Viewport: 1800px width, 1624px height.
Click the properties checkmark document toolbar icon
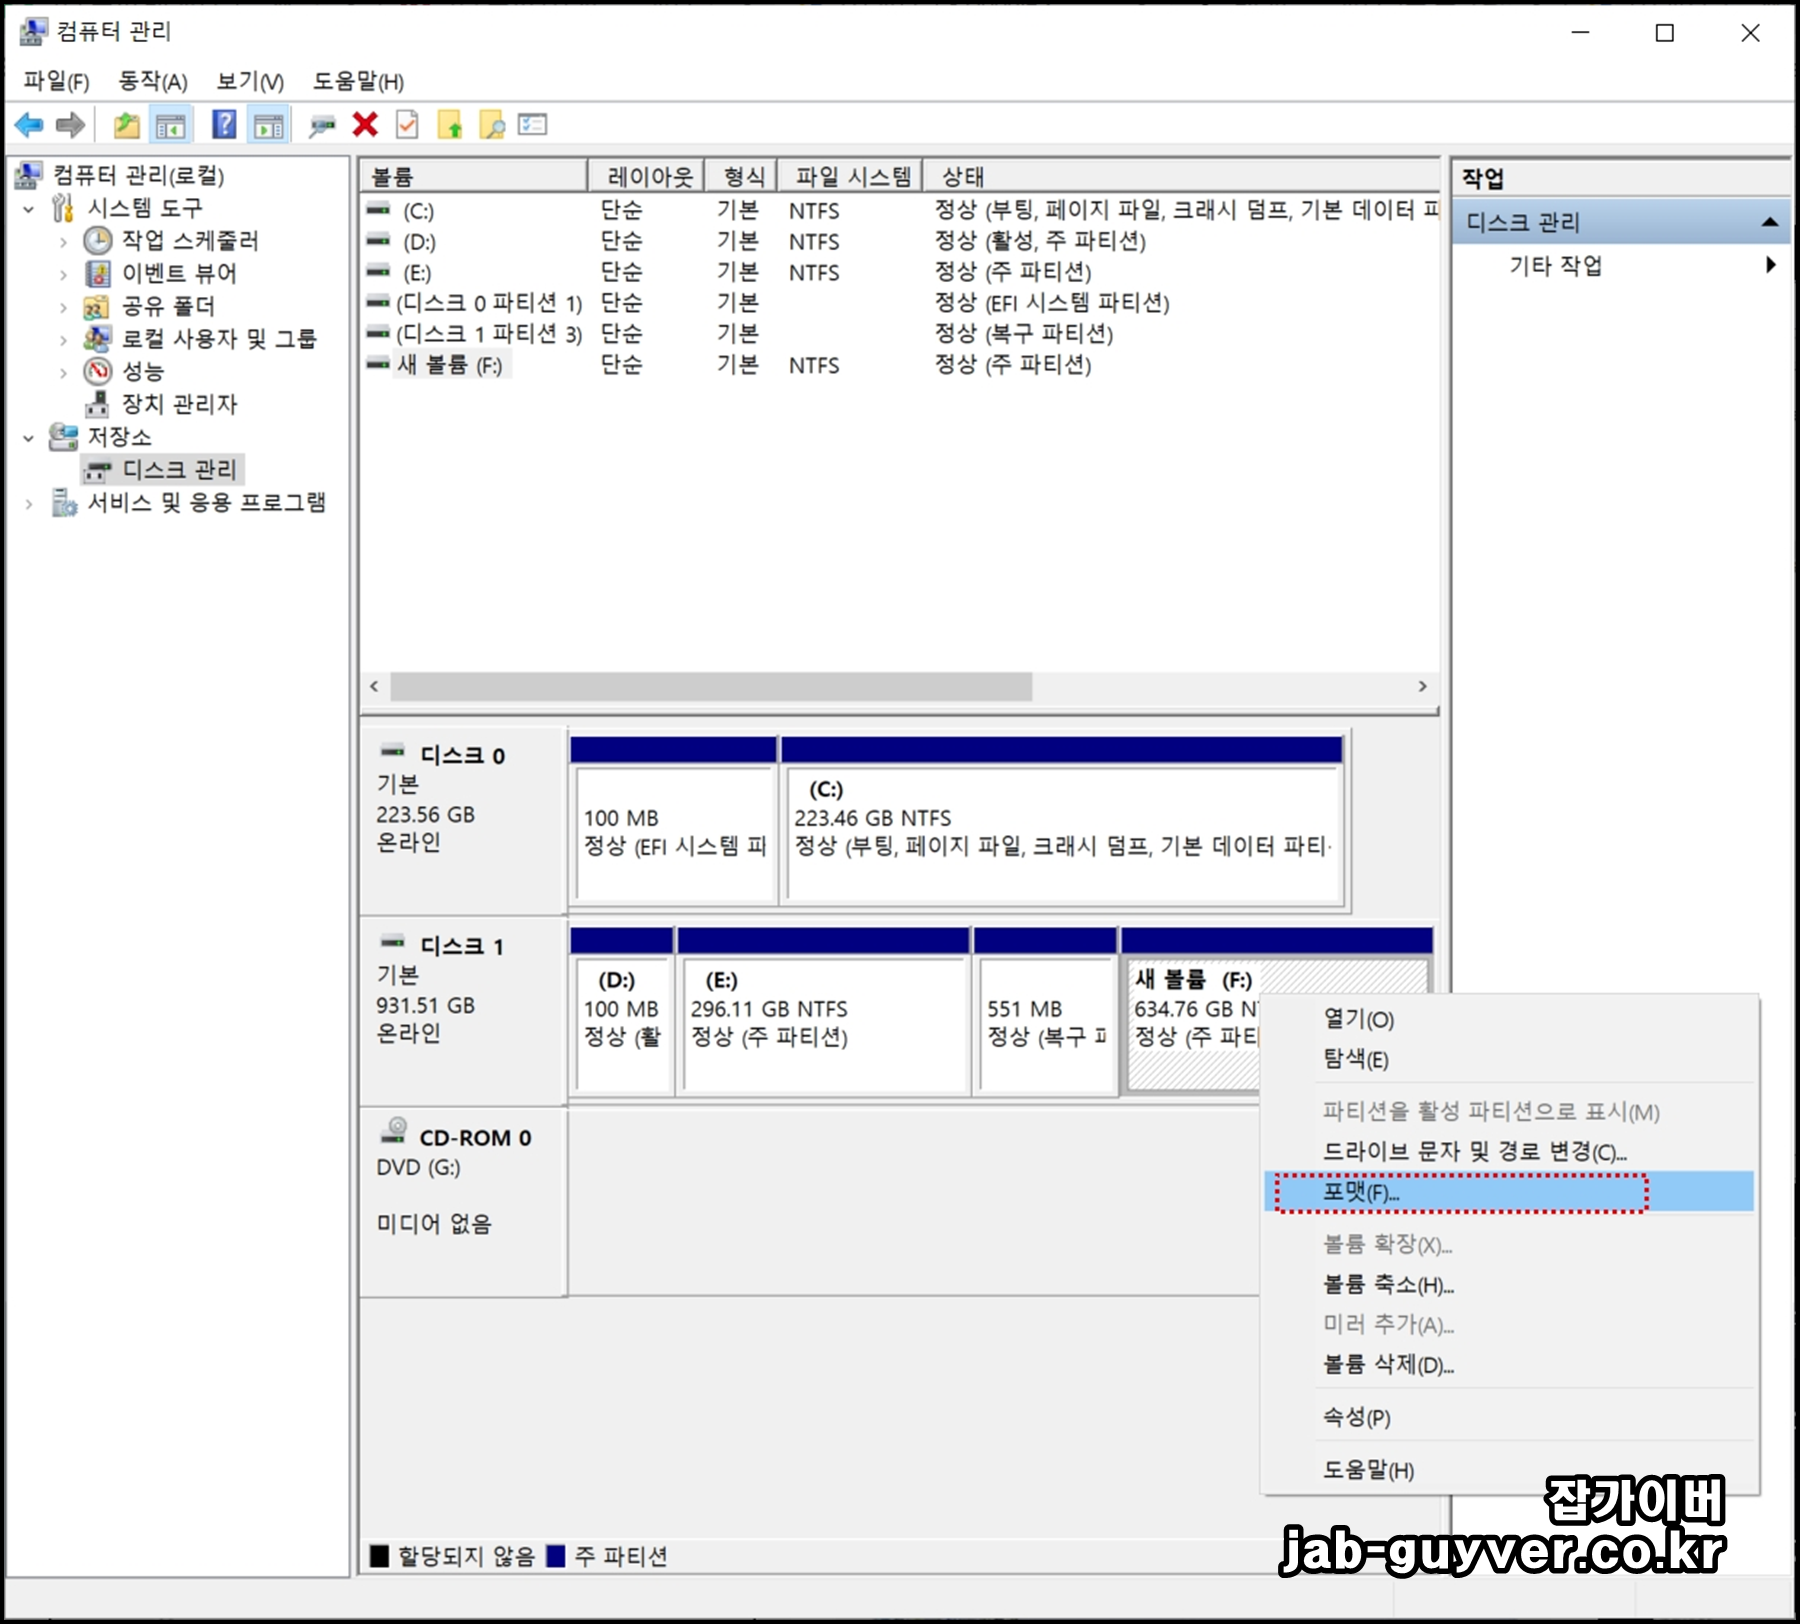pos(406,125)
